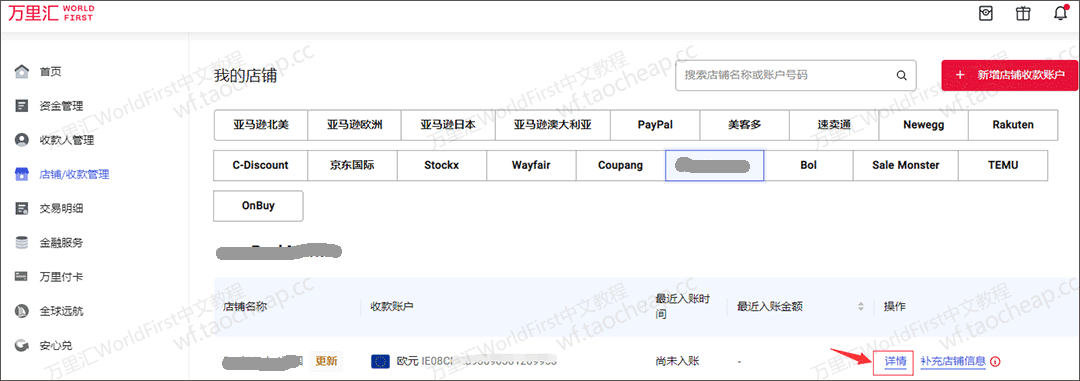This screenshot has width=1080, height=381.
Task: Open 交易明细 menu item
Action: tap(61, 208)
